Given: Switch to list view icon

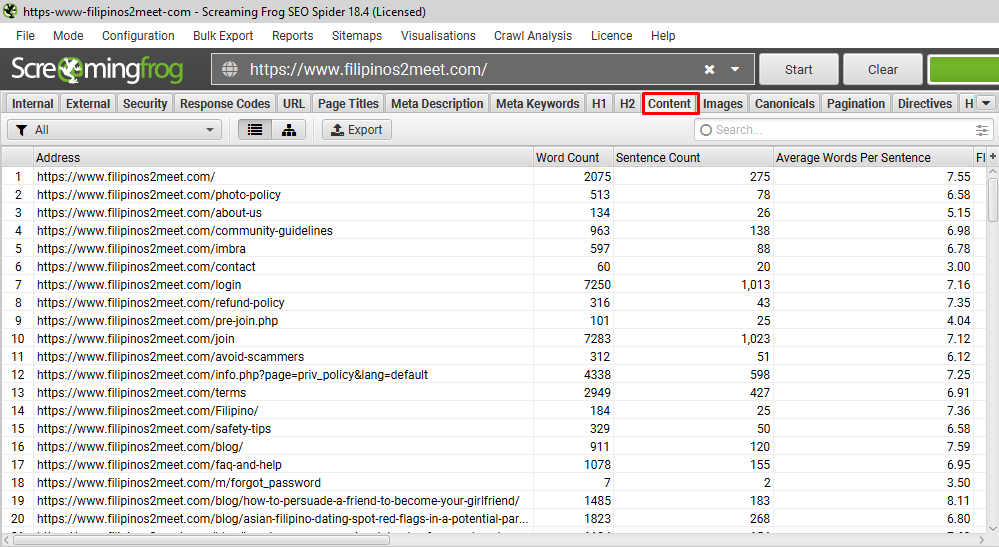Looking at the screenshot, I should [x=255, y=130].
